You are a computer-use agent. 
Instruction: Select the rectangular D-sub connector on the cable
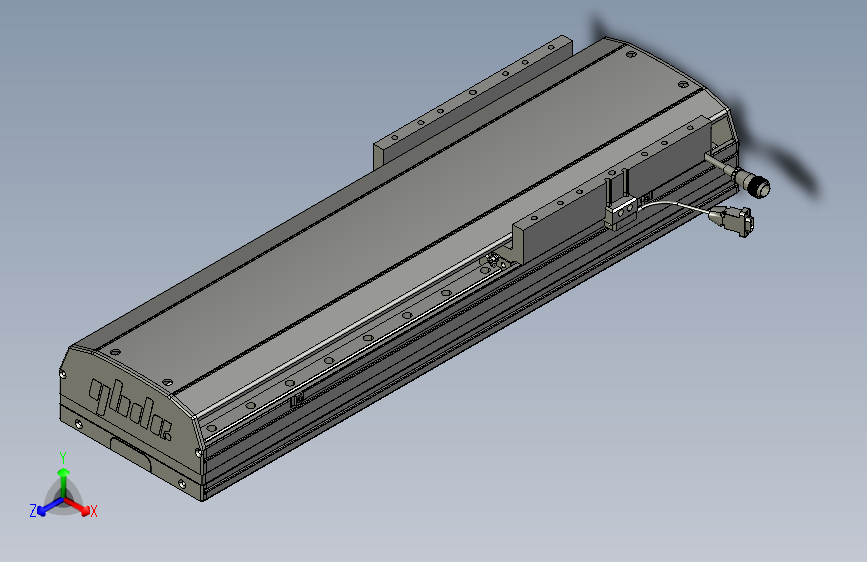(733, 220)
